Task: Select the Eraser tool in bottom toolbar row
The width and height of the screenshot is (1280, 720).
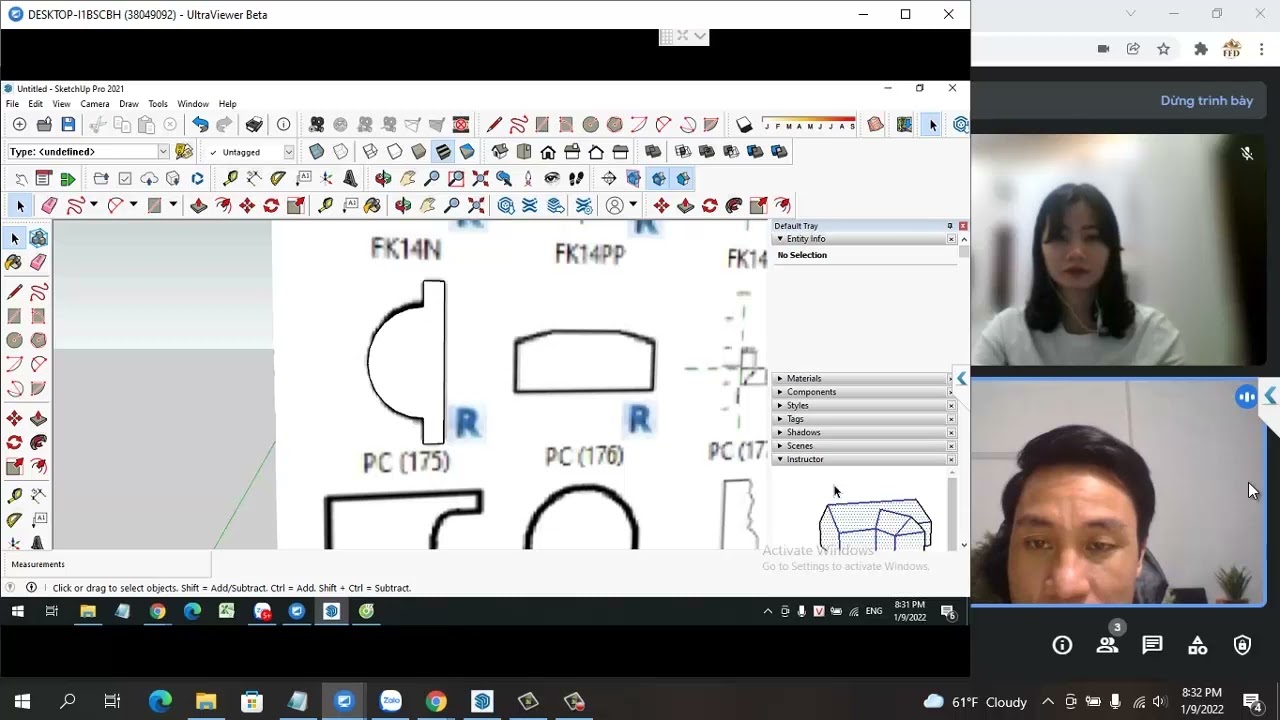Action: click(49, 206)
